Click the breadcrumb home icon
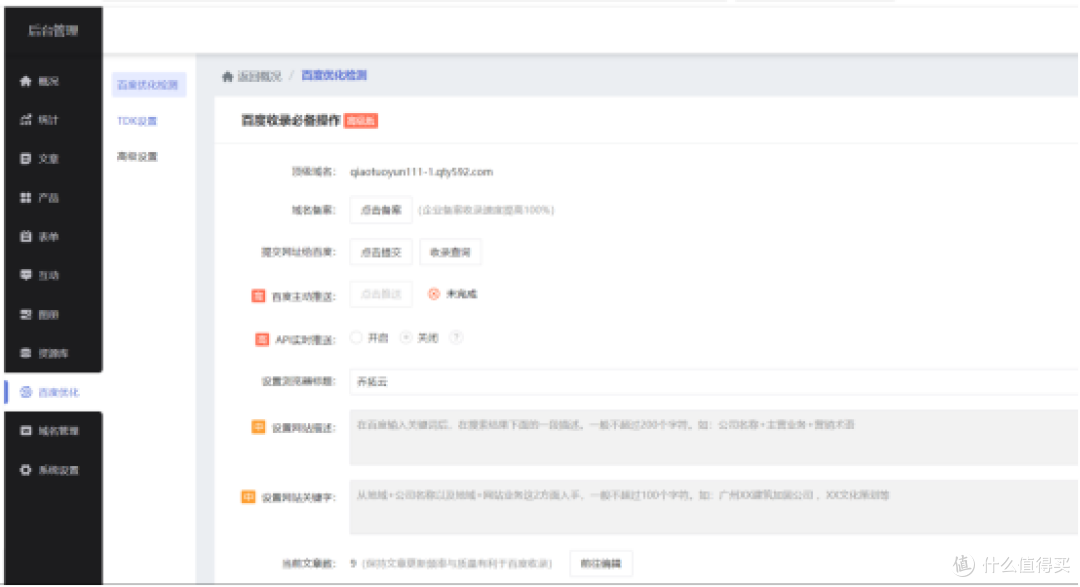The height and width of the screenshot is (587, 1080). [227, 76]
